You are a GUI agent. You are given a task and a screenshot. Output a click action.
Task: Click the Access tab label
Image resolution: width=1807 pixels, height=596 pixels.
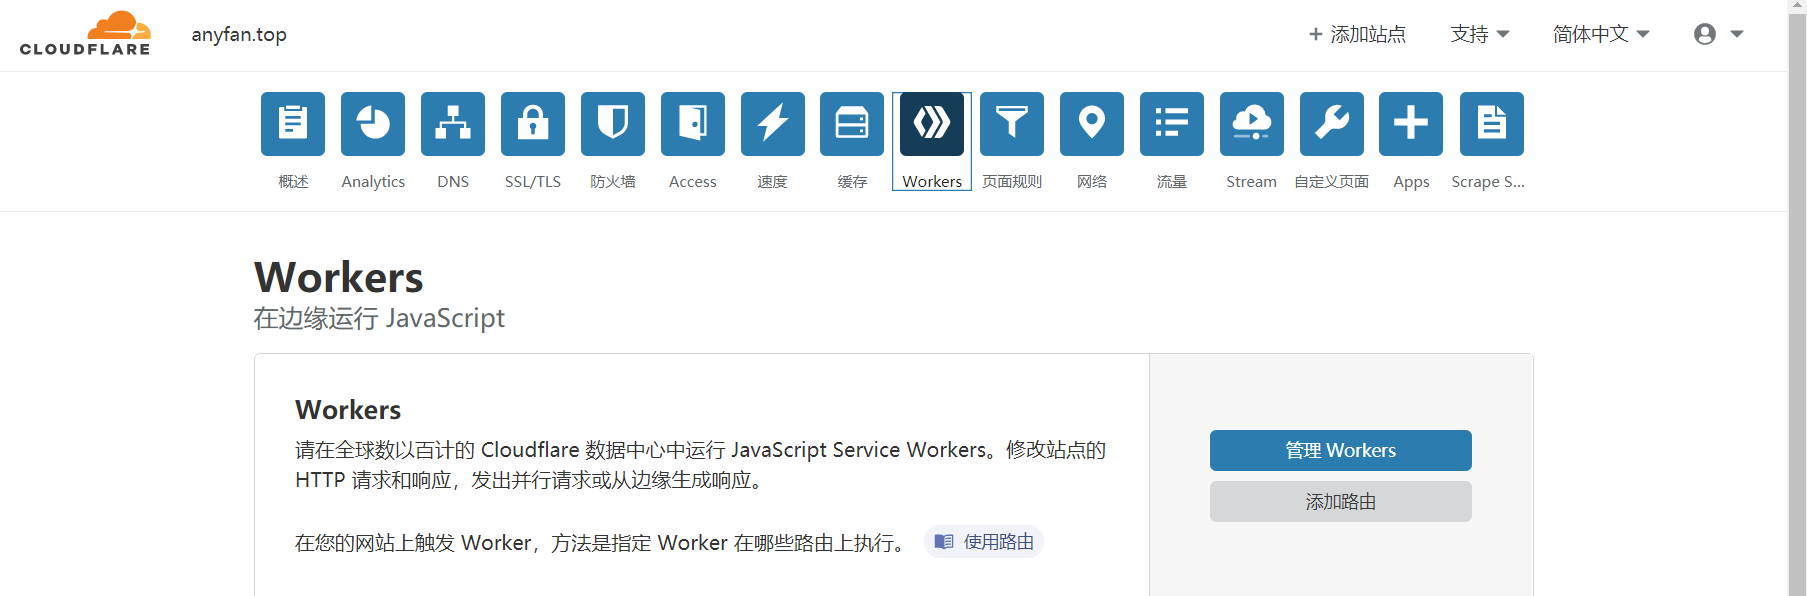coord(693,182)
